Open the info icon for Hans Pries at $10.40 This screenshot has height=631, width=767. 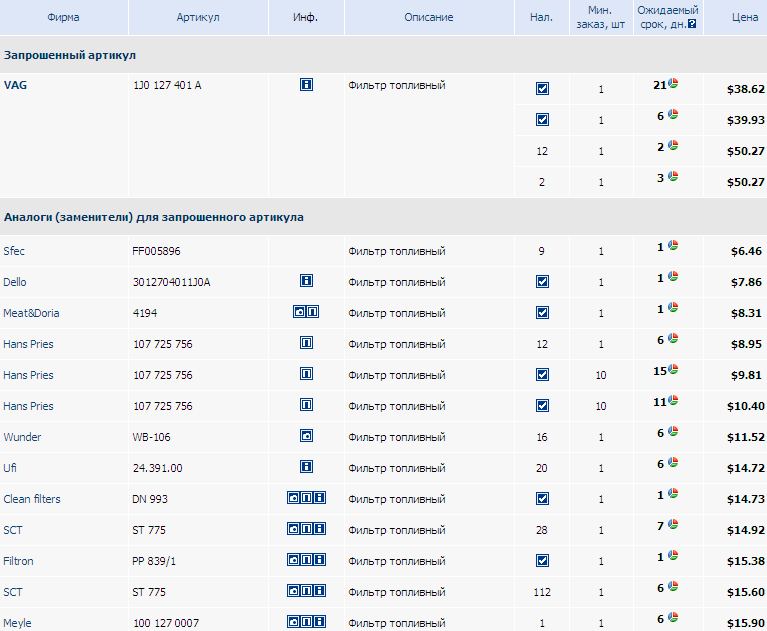click(306, 405)
